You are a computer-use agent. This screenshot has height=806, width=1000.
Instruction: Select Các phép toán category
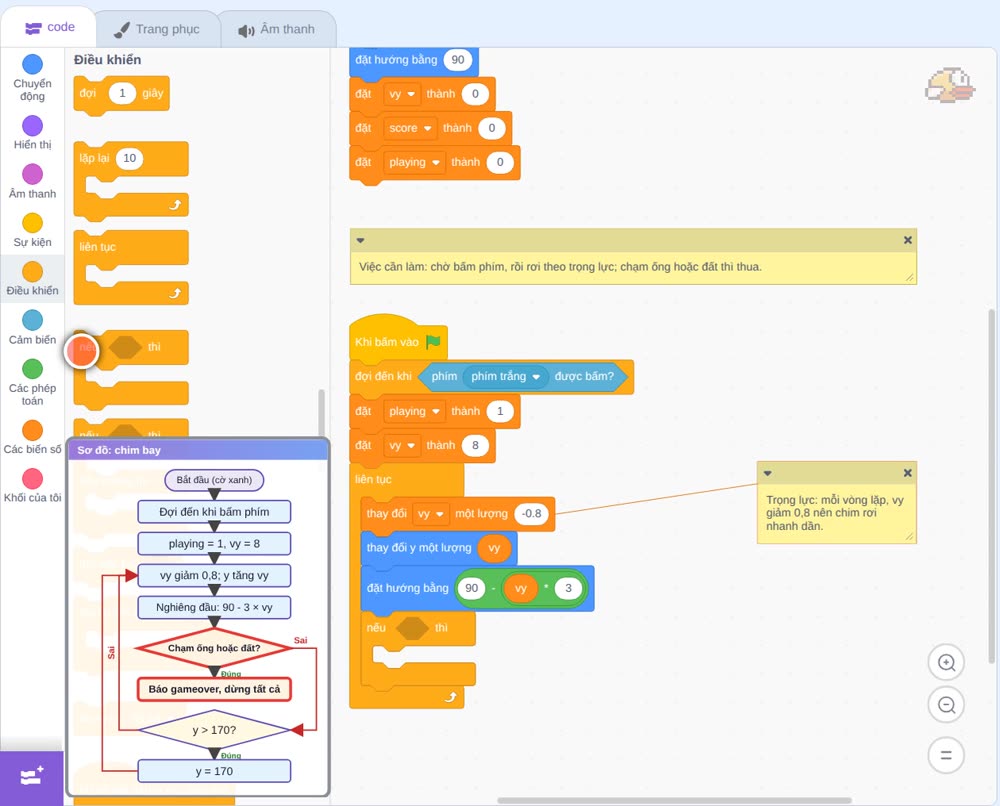pos(32,383)
